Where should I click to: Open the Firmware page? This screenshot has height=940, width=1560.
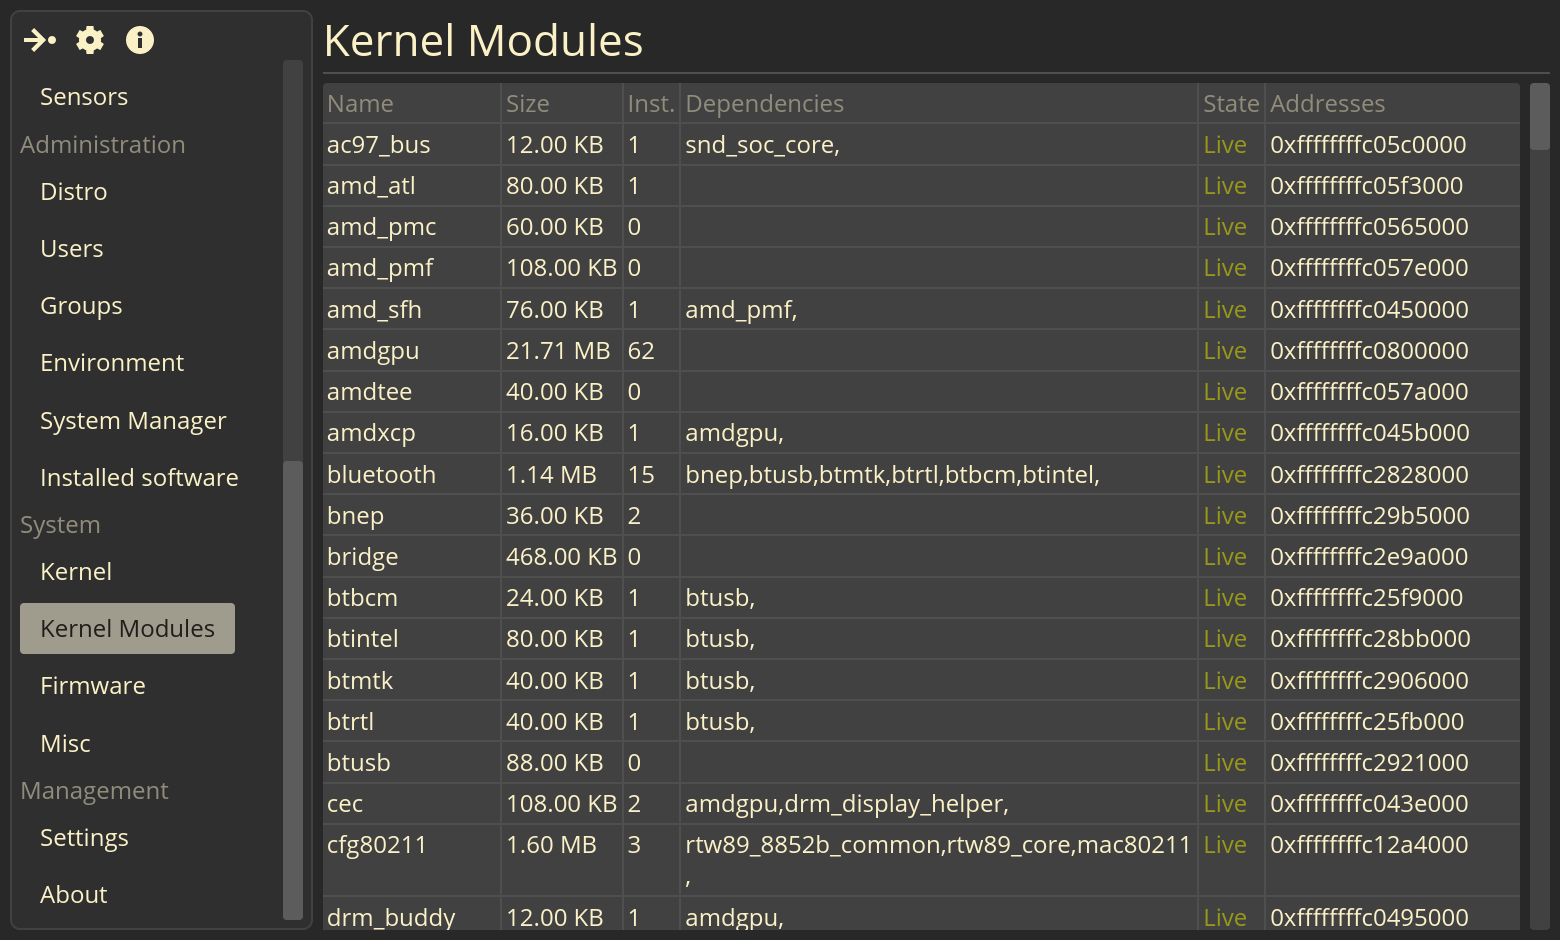(x=93, y=686)
